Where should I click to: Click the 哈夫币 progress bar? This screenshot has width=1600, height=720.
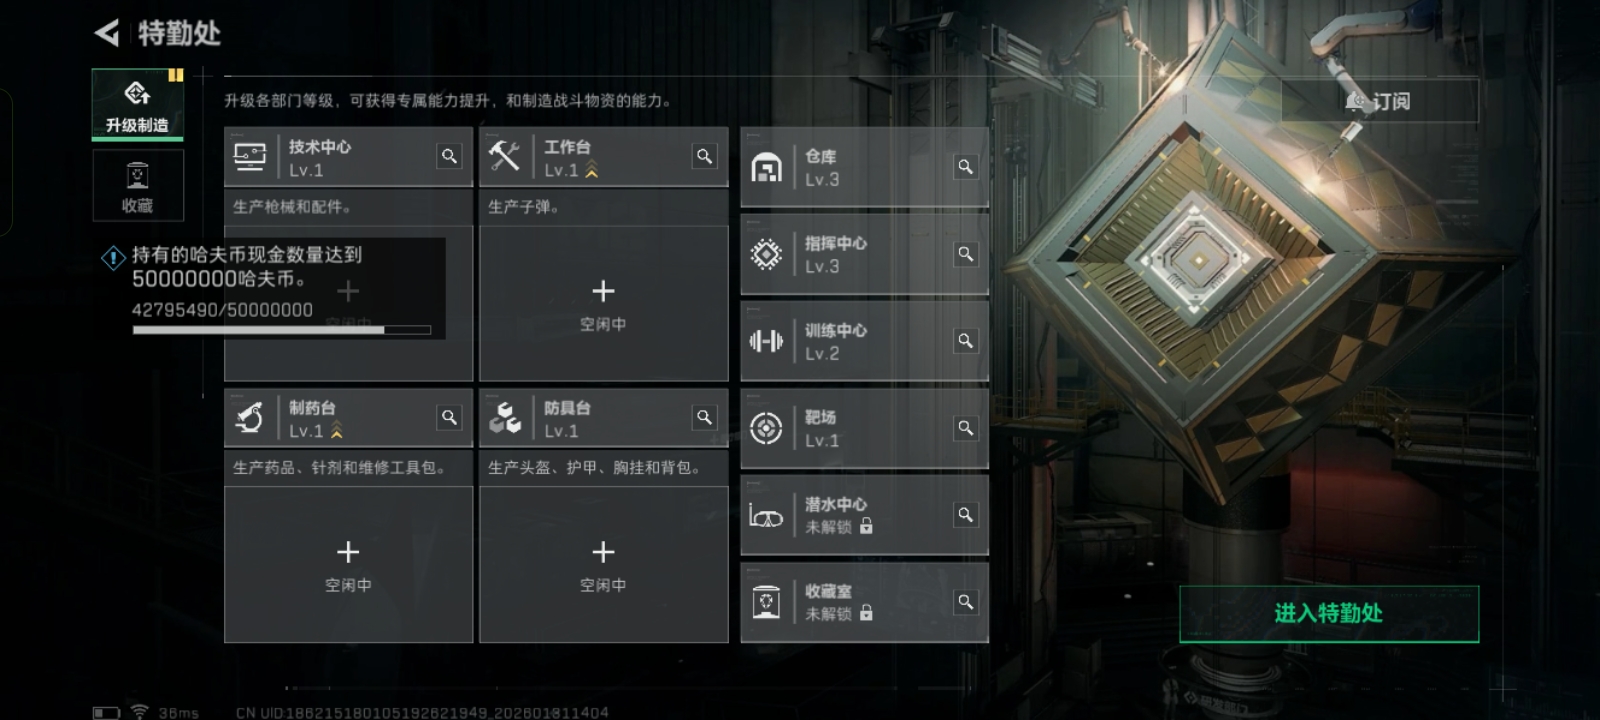pos(282,329)
